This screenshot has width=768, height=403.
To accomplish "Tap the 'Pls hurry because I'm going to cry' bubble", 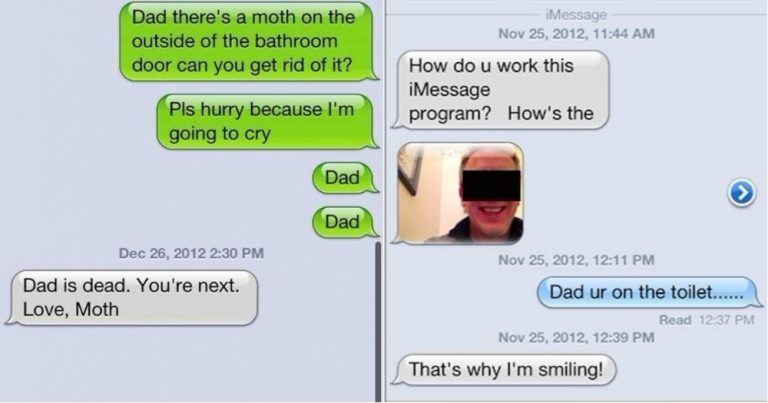I will pyautogui.click(x=267, y=121).
